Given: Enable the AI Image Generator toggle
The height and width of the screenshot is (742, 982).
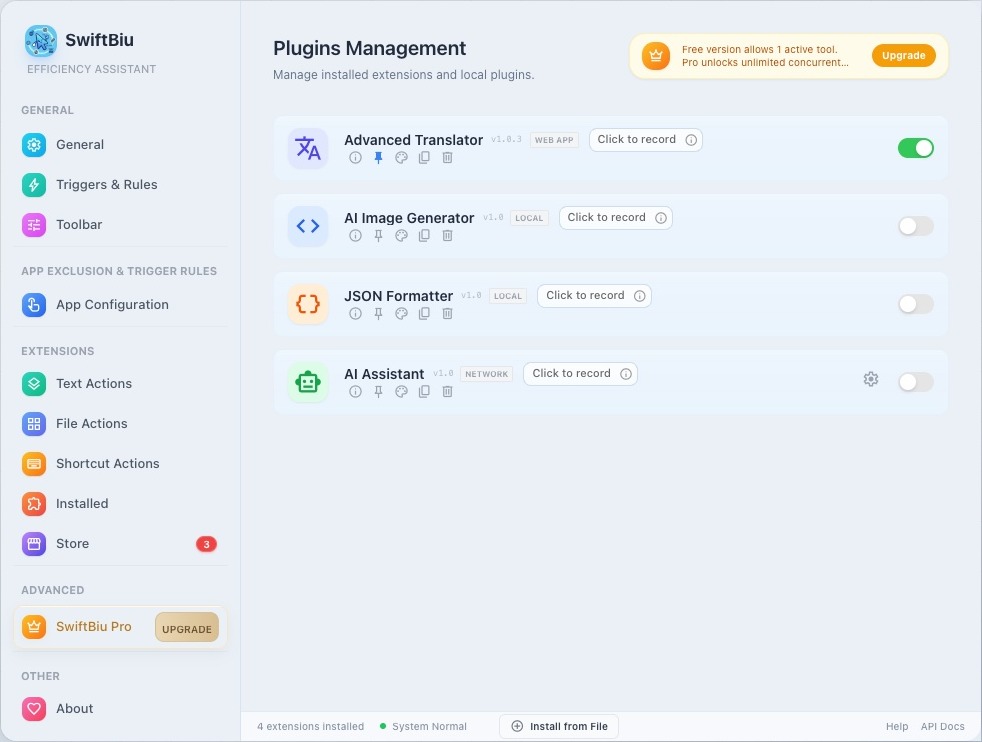Looking at the screenshot, I should coord(916,226).
